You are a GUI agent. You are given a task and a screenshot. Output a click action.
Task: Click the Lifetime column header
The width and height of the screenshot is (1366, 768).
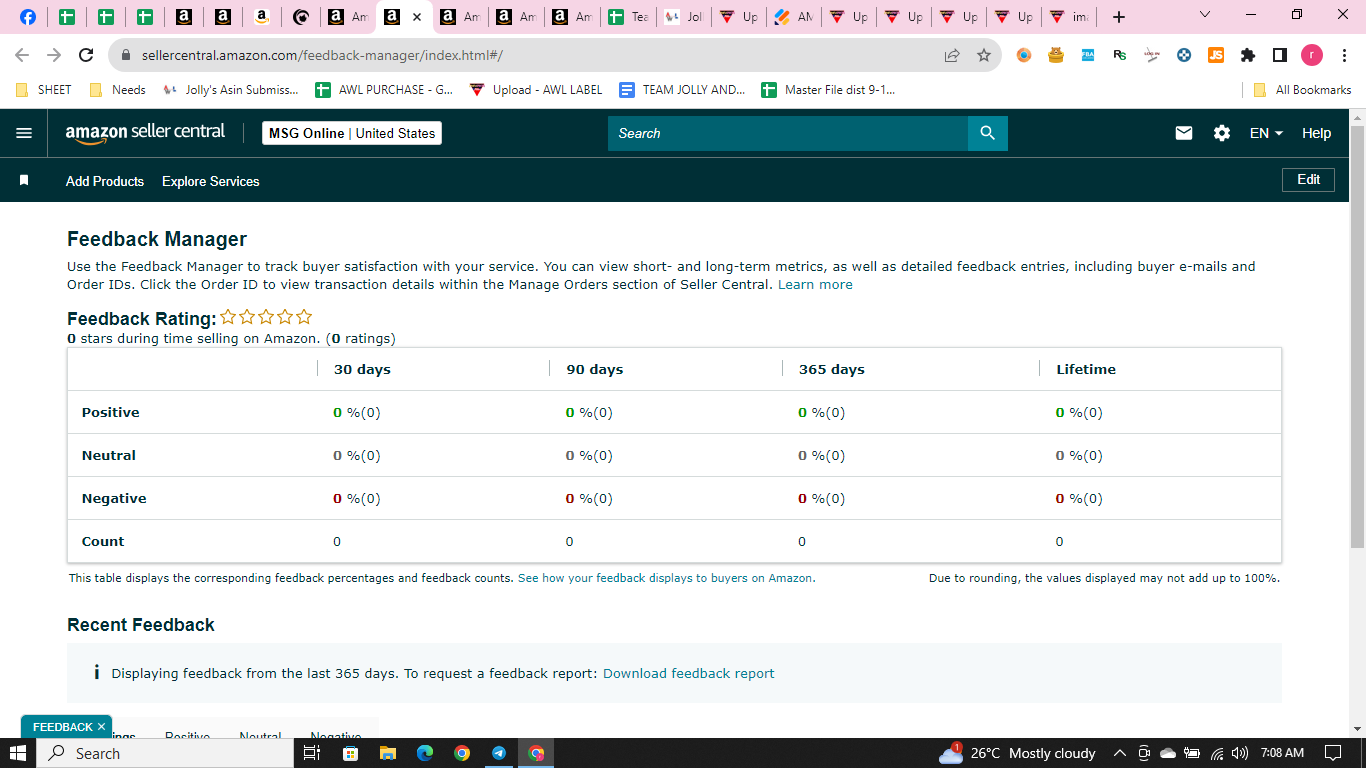tap(1086, 369)
